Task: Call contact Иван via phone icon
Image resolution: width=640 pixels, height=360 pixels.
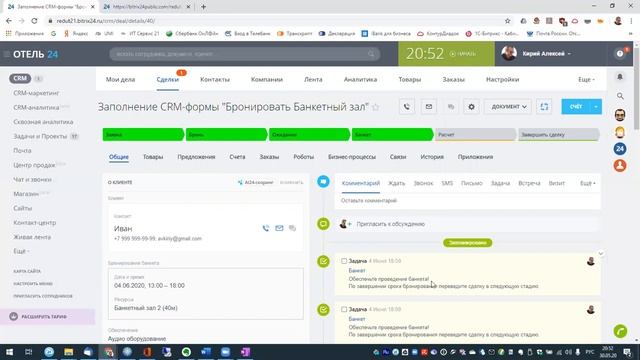Action: click(266, 228)
